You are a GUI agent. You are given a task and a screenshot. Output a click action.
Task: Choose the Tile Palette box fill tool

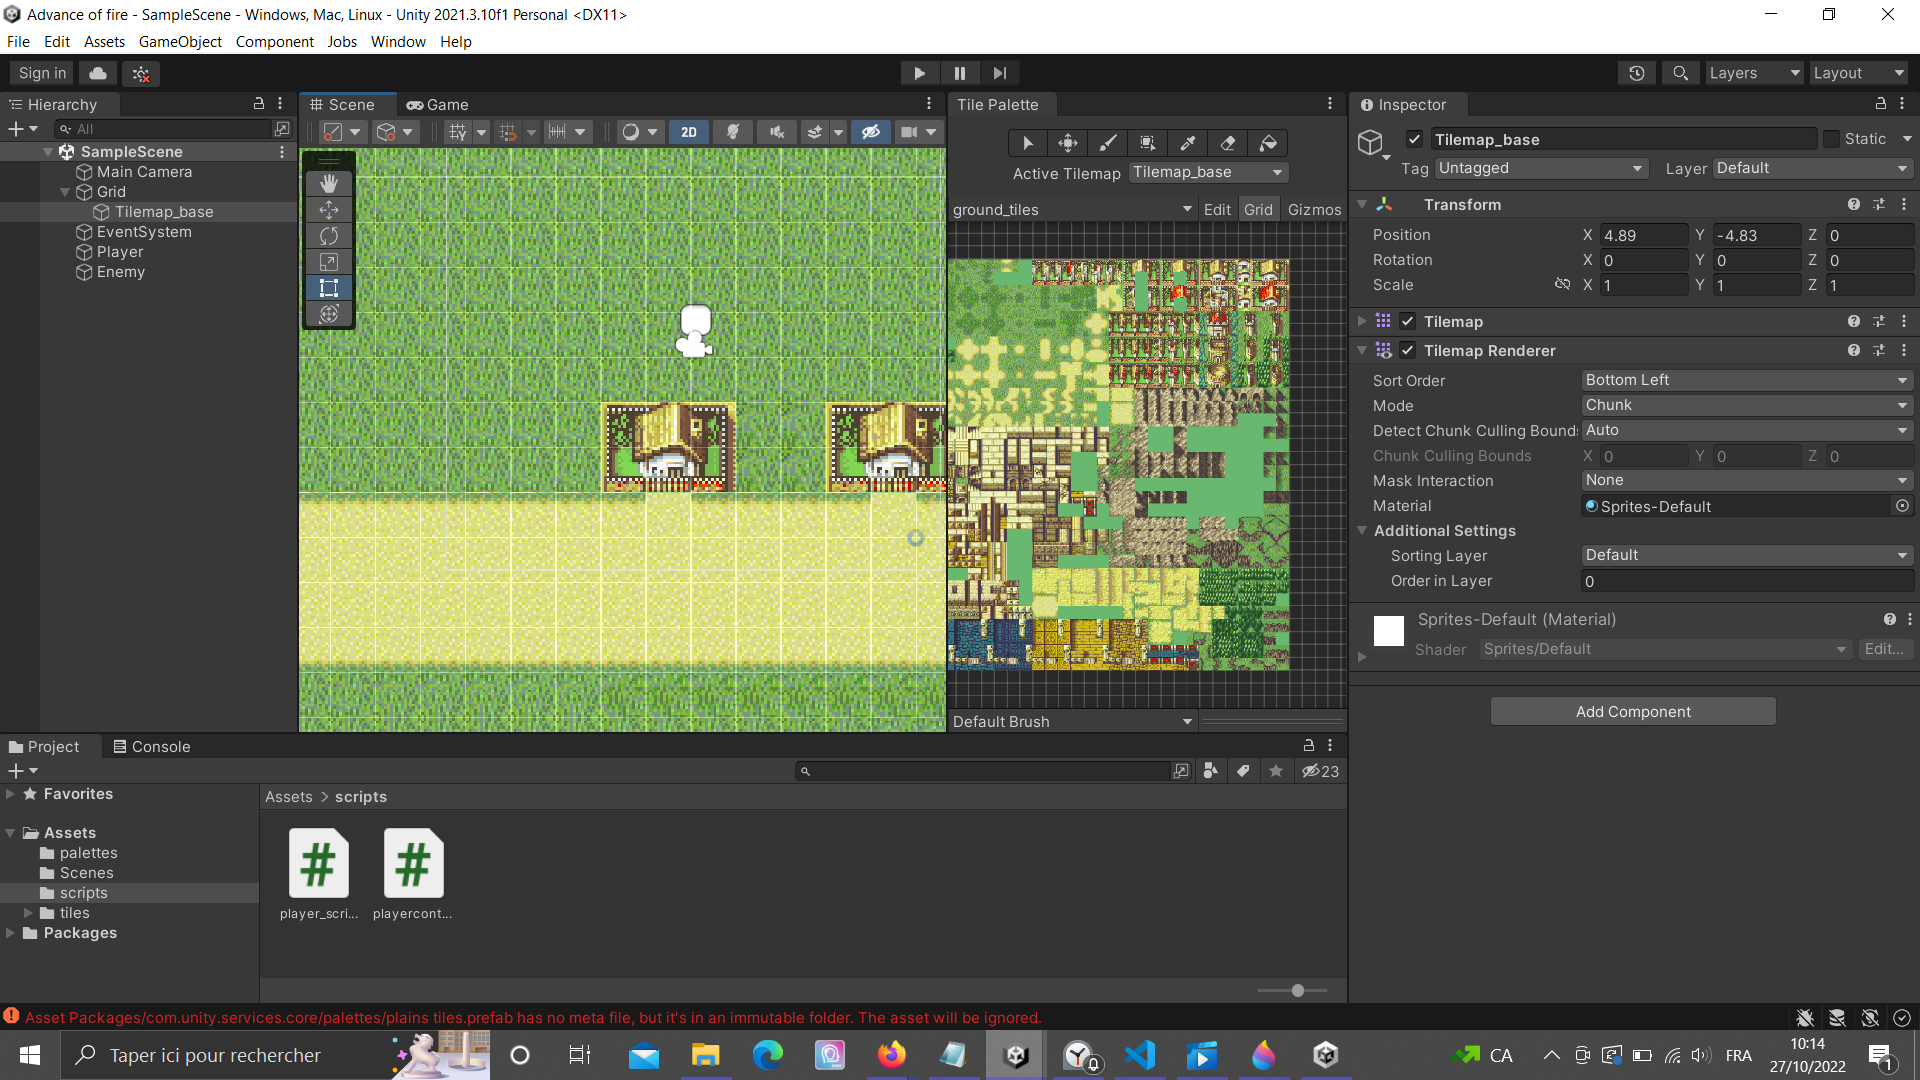(x=1147, y=143)
